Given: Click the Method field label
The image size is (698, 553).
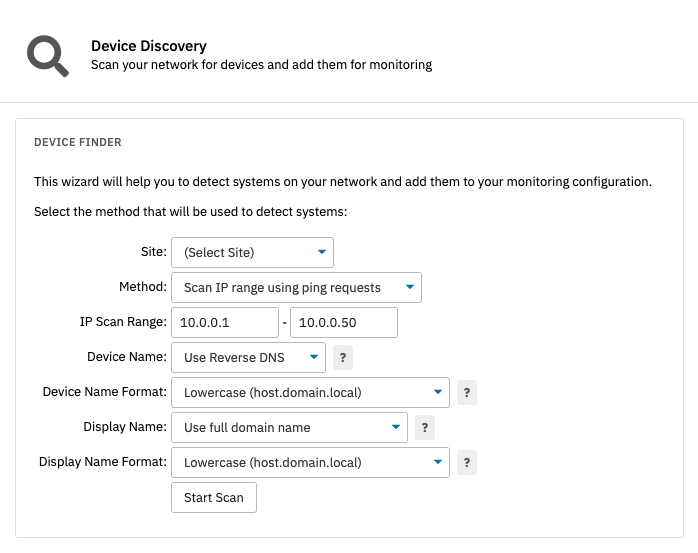Looking at the screenshot, I should [x=143, y=288].
